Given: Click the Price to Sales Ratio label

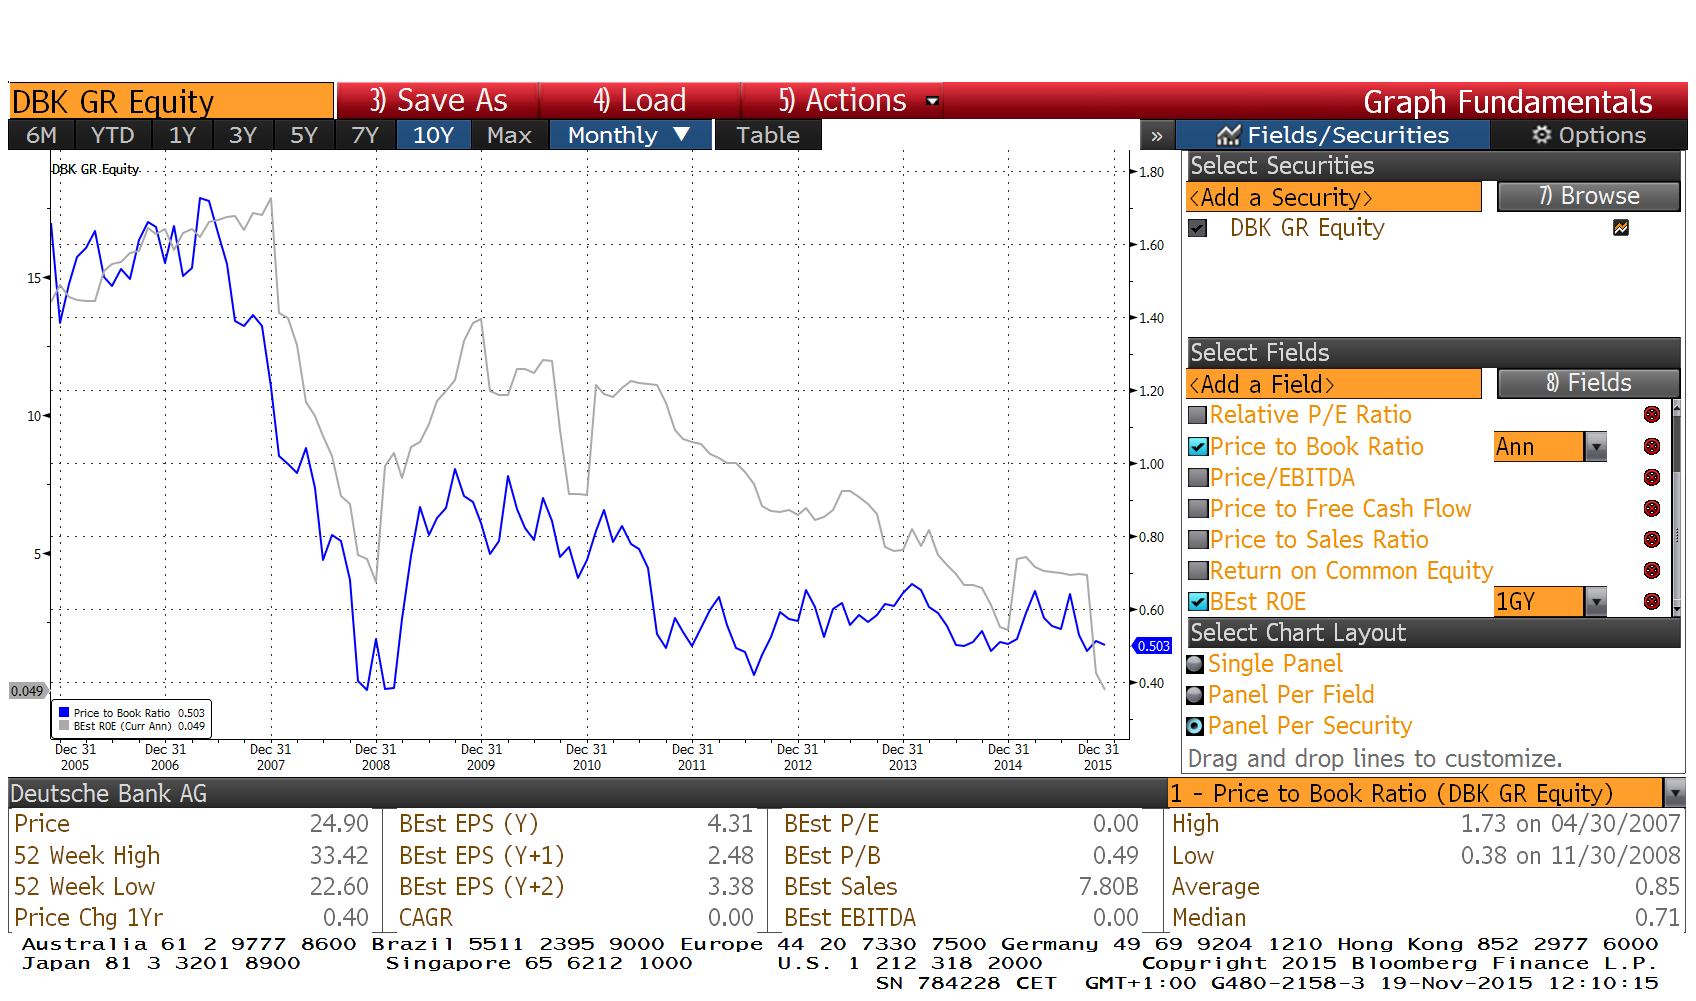Looking at the screenshot, I should click(x=1319, y=540).
